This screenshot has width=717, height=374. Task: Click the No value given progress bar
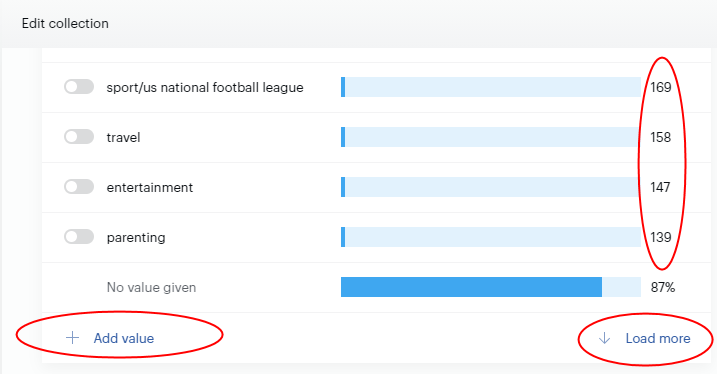tap(491, 287)
